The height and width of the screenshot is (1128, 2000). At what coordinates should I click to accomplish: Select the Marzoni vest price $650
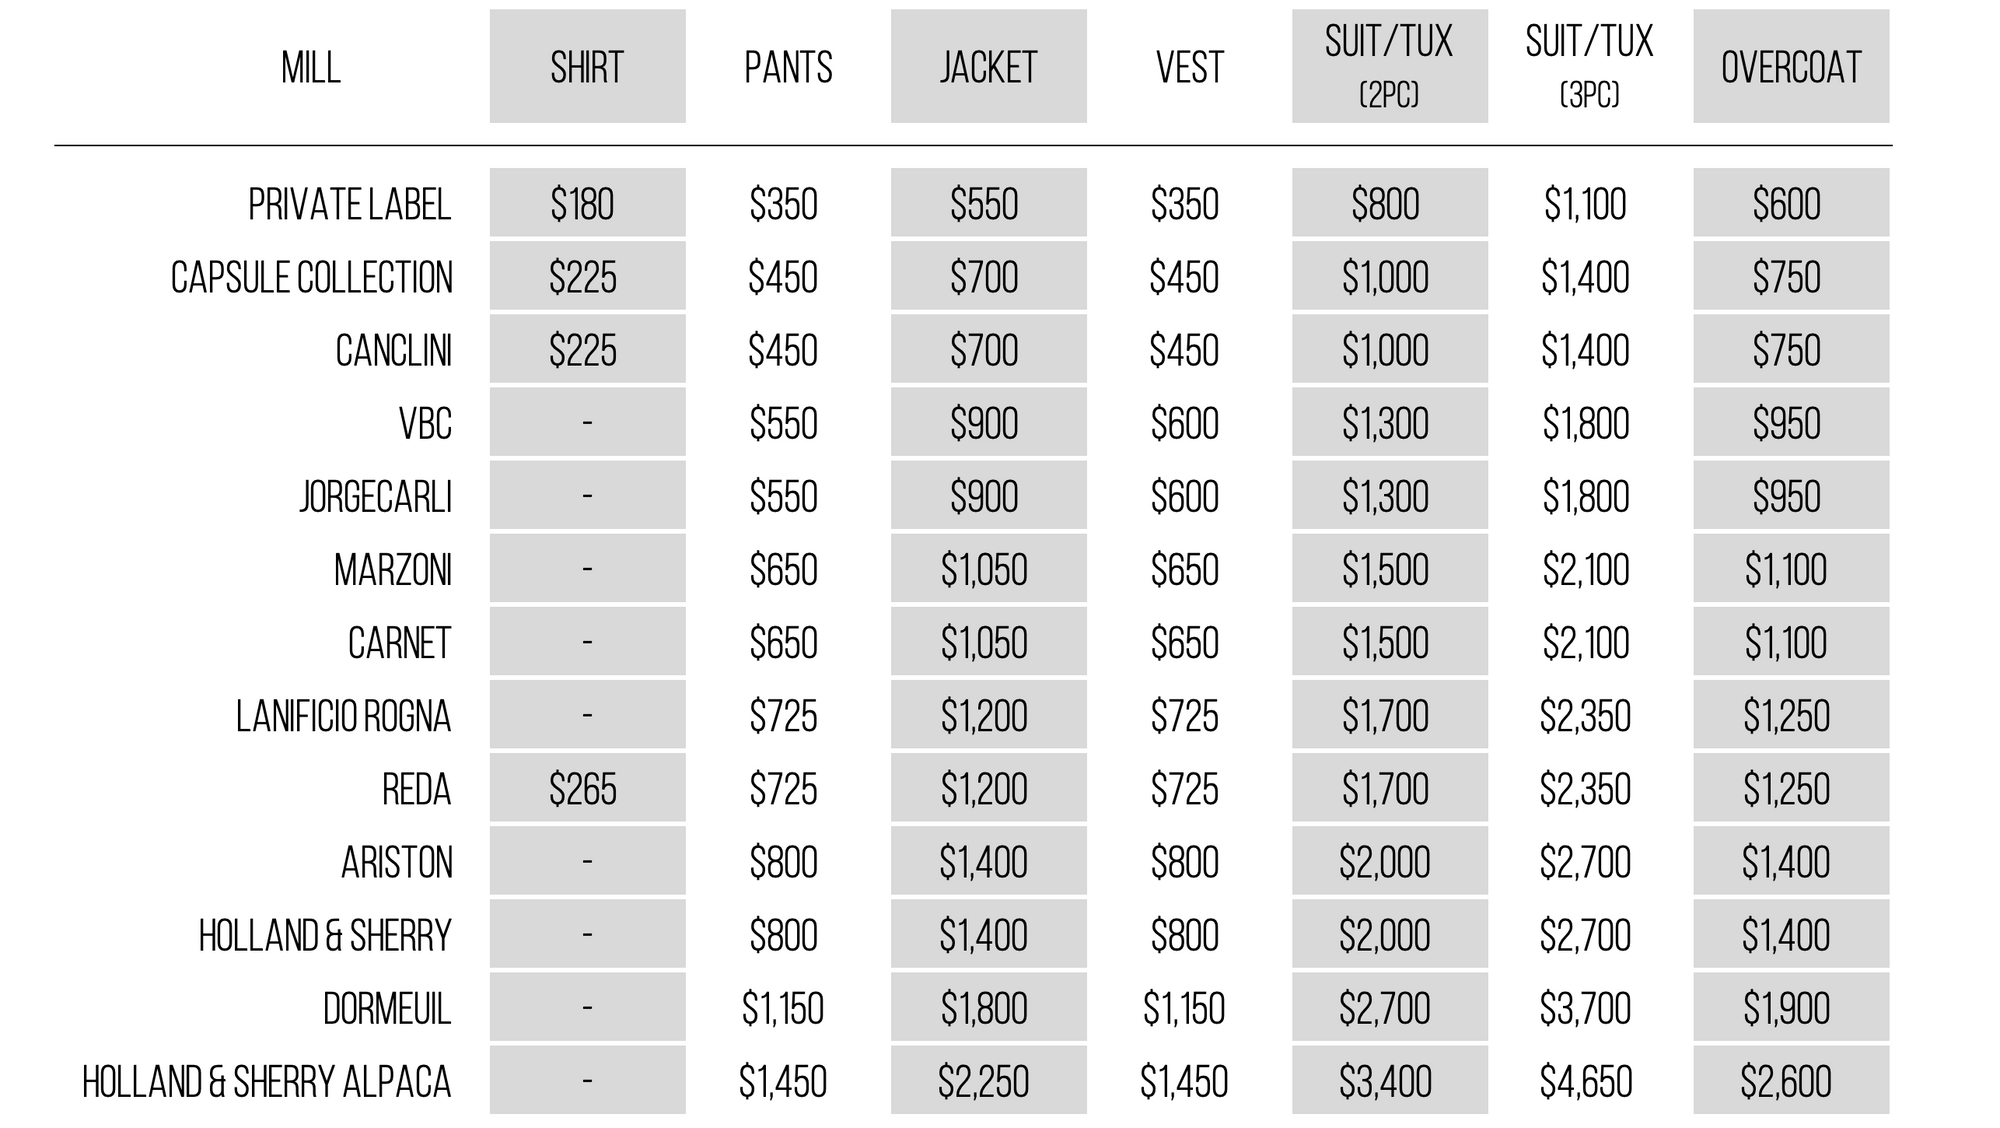tap(1184, 570)
